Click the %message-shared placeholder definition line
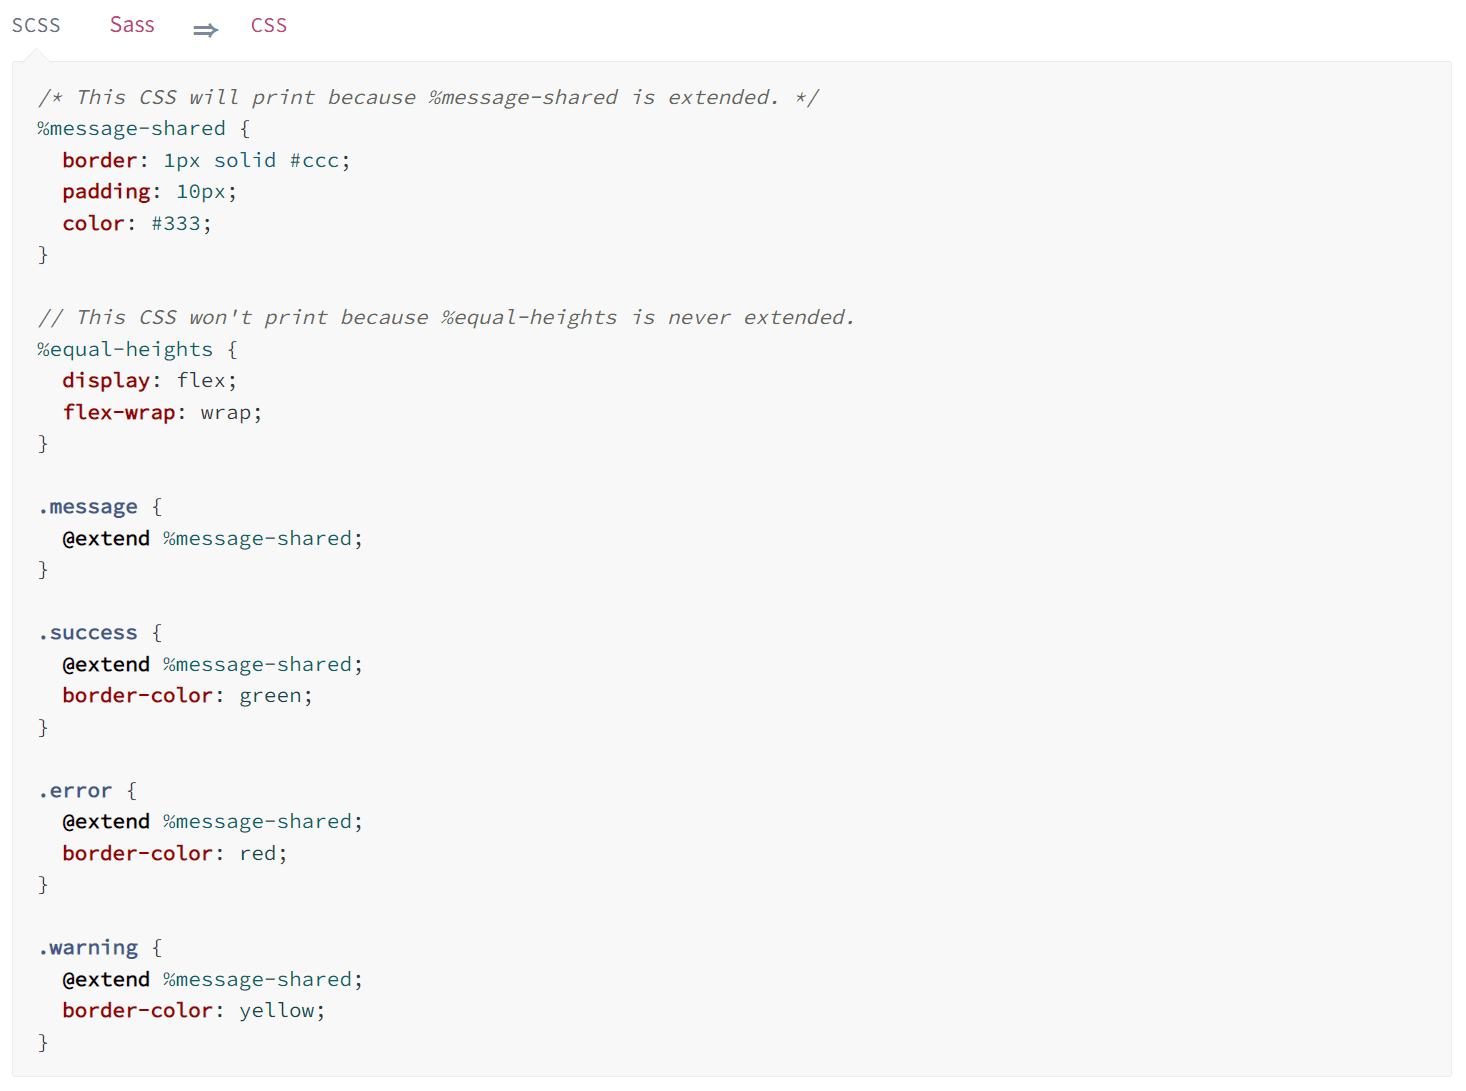1466x1091 pixels. 131,129
